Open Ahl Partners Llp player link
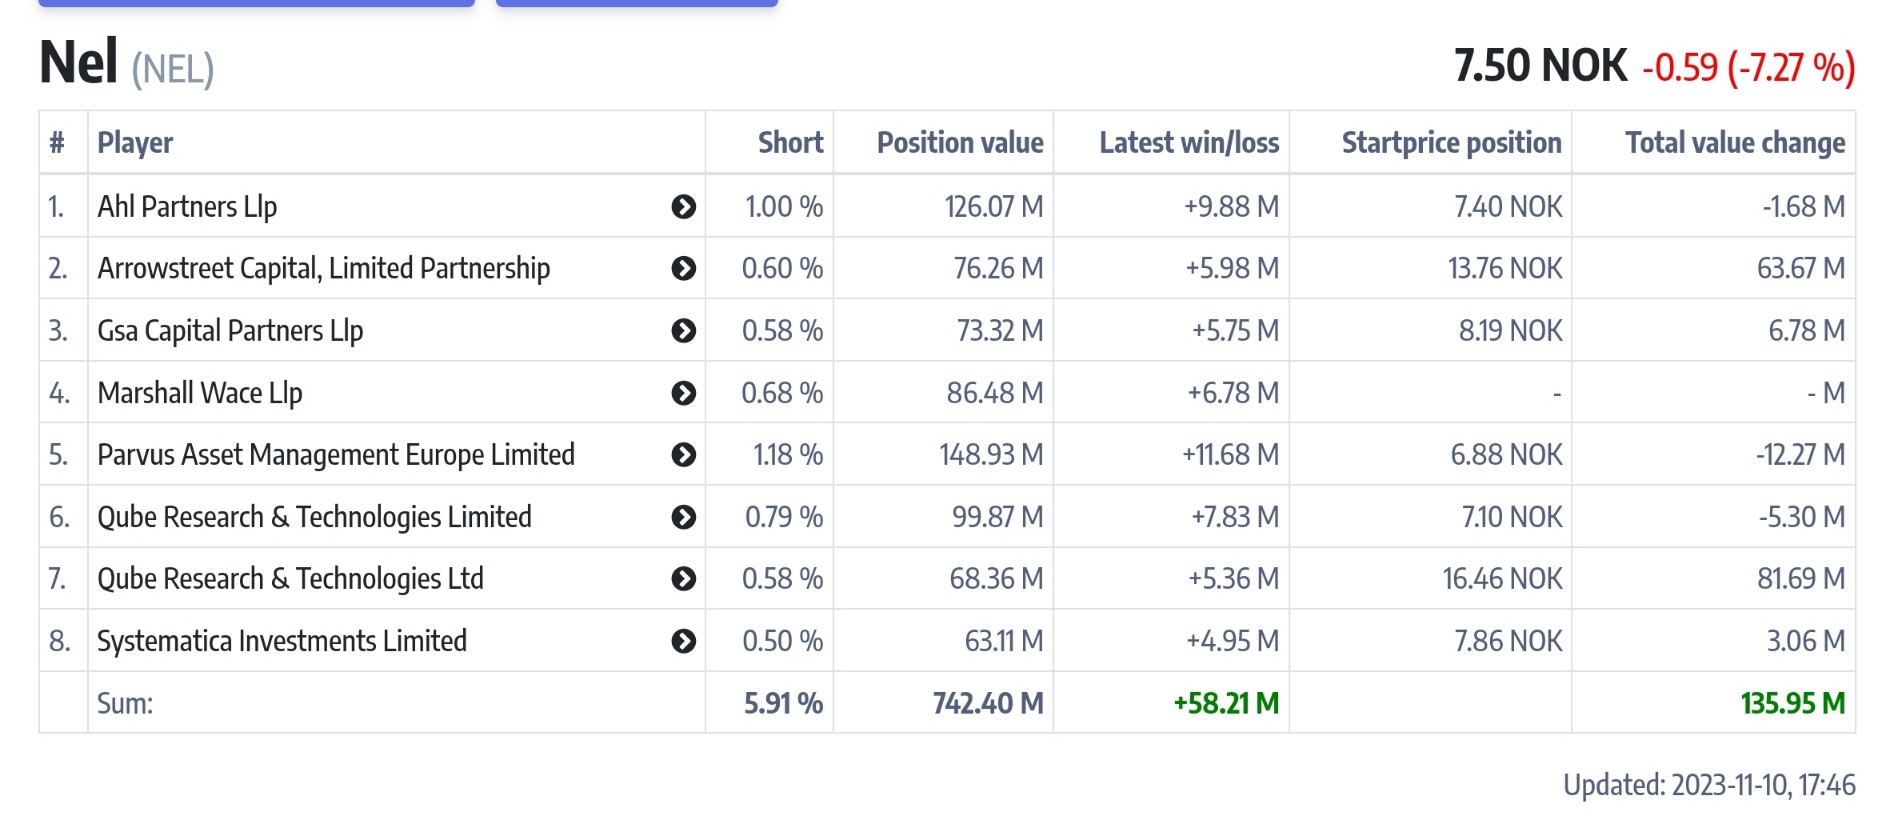This screenshot has height=836, width=1894. [x=187, y=207]
